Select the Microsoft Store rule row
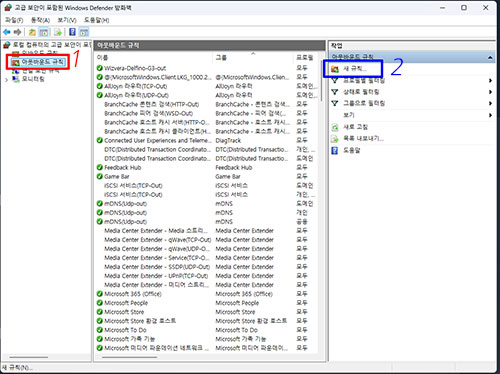Screen dimensions: 500x374 [x=207, y=312]
